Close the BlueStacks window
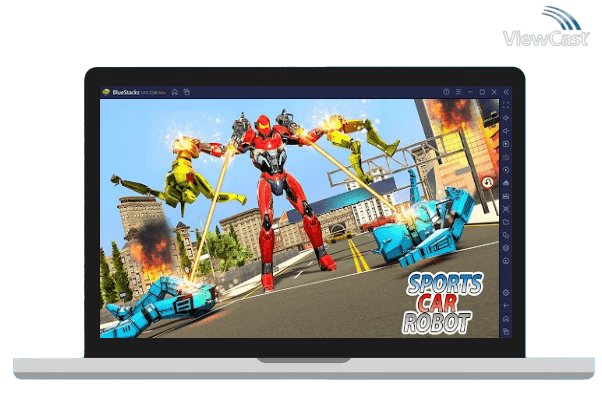 tap(494, 92)
